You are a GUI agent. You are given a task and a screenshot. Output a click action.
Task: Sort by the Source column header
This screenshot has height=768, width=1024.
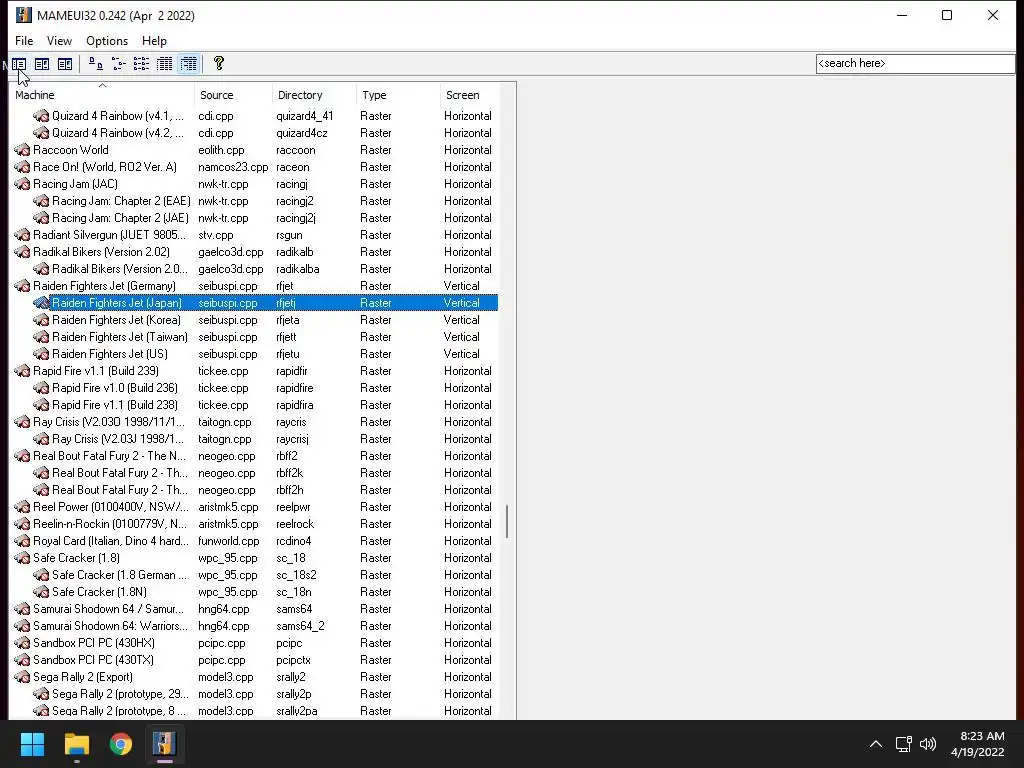(233, 95)
